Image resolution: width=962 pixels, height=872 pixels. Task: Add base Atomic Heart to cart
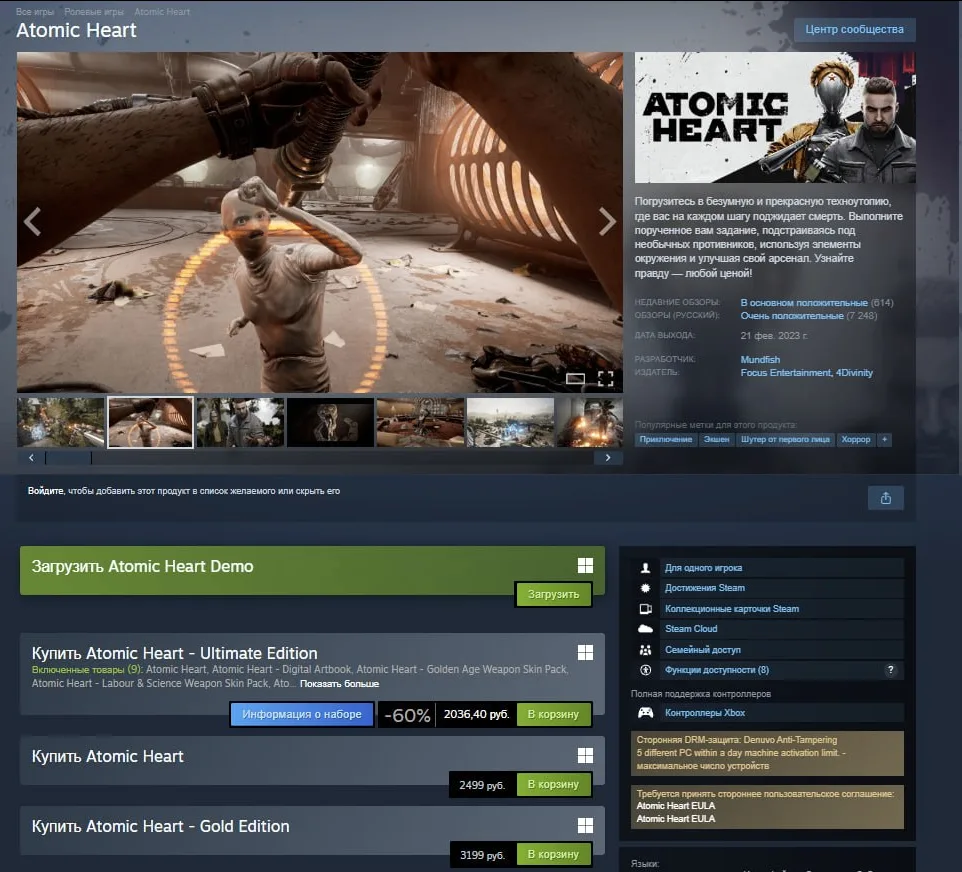[x=553, y=784]
